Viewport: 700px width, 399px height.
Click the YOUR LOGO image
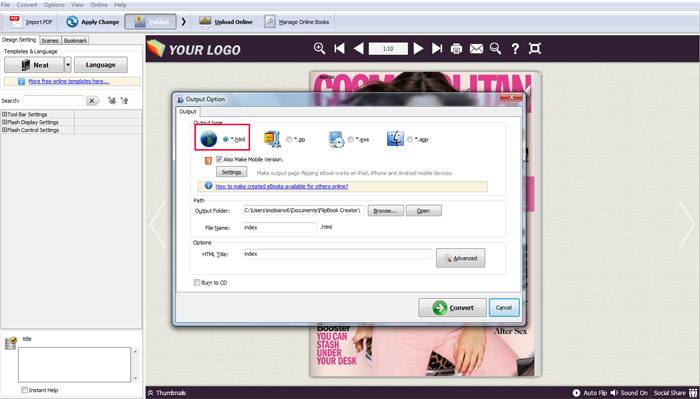[x=194, y=49]
